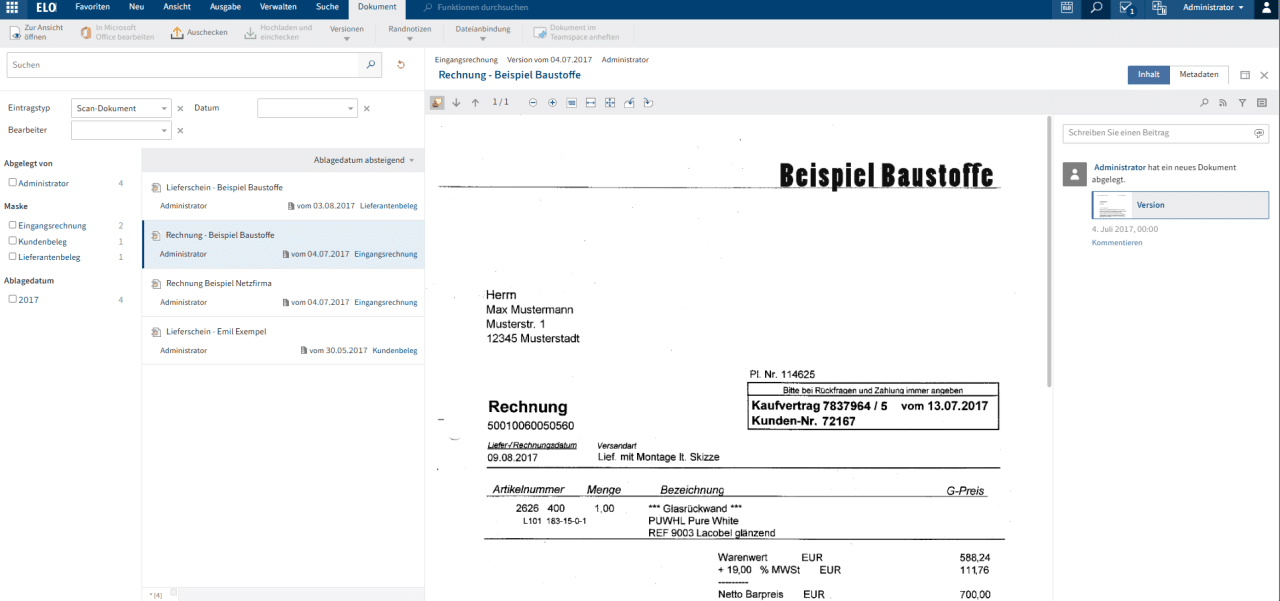This screenshot has width=1280, height=601.
Task: Rotate the document preview left
Action: (x=629, y=102)
